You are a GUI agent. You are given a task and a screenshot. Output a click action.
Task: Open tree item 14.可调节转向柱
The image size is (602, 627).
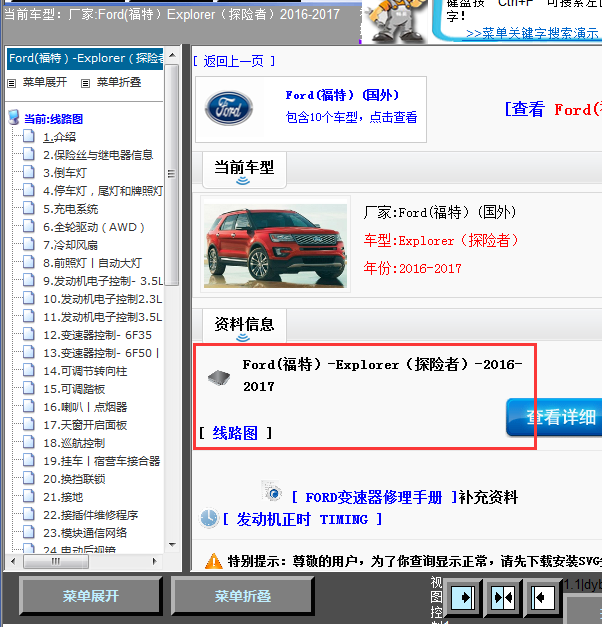85,371
